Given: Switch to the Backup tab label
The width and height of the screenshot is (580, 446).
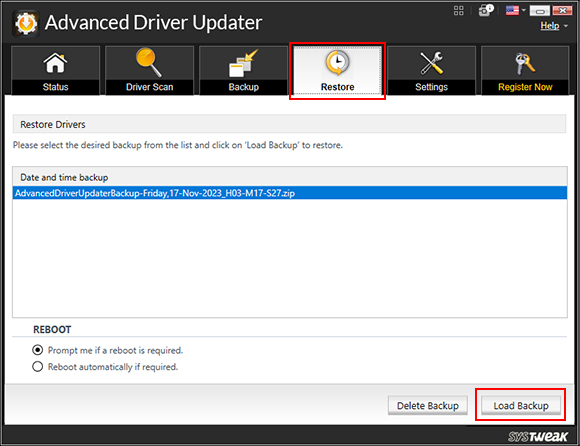Looking at the screenshot, I should point(243,87).
